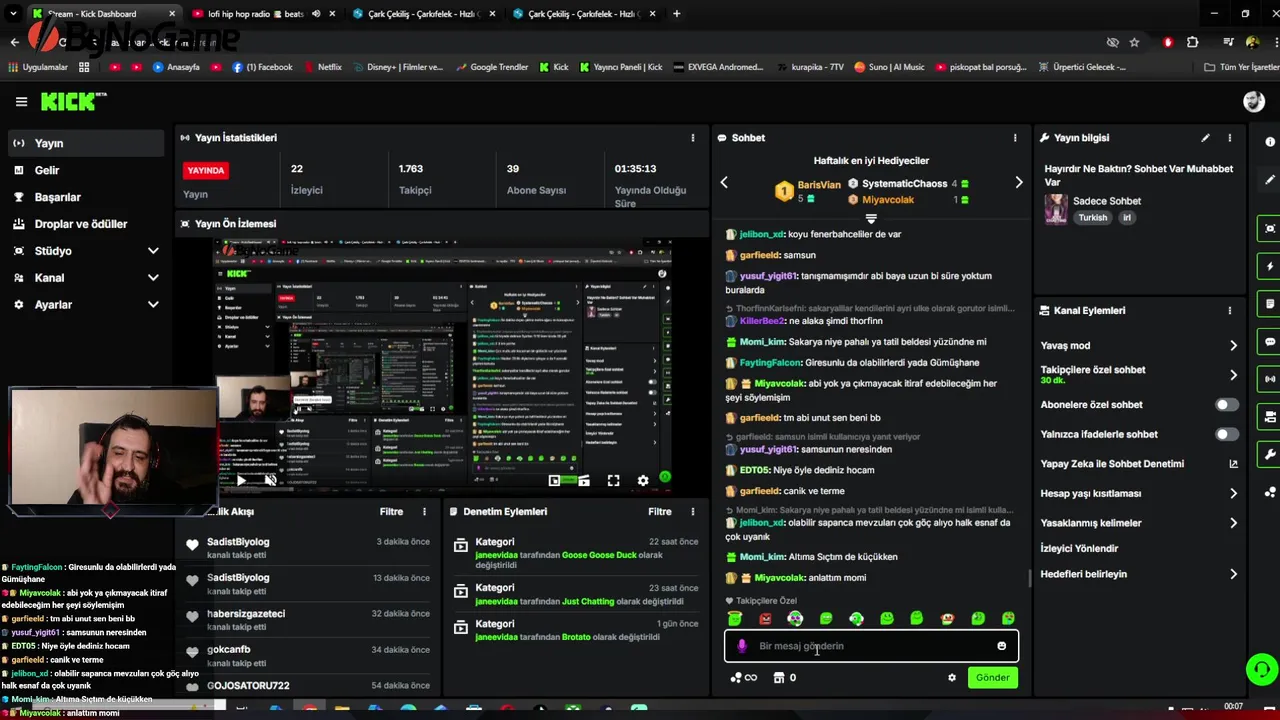This screenshot has height=720, width=1280.
Task: Open the Gelir page in the sidebar
Action: click(x=86, y=170)
